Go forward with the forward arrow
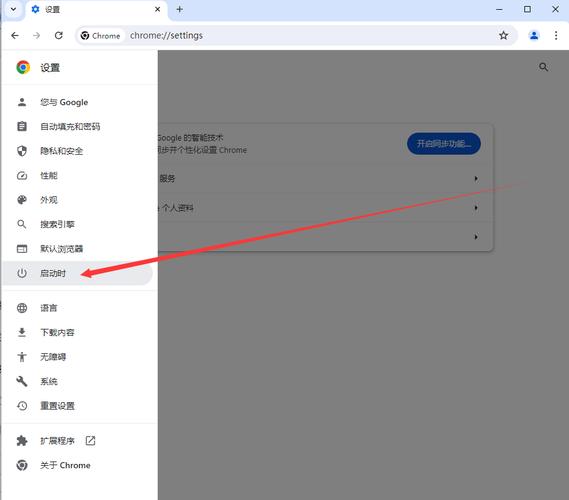569x500 pixels. [x=36, y=36]
